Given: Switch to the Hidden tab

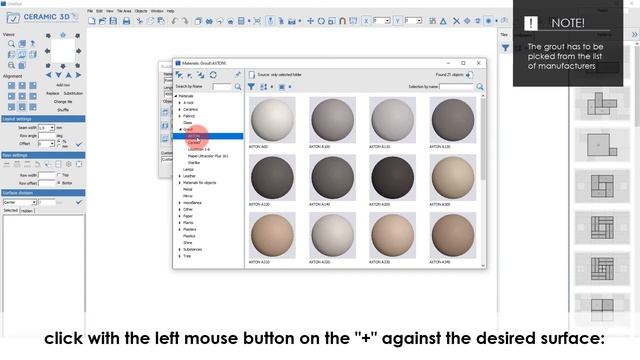Looking at the screenshot, I should tap(27, 211).
